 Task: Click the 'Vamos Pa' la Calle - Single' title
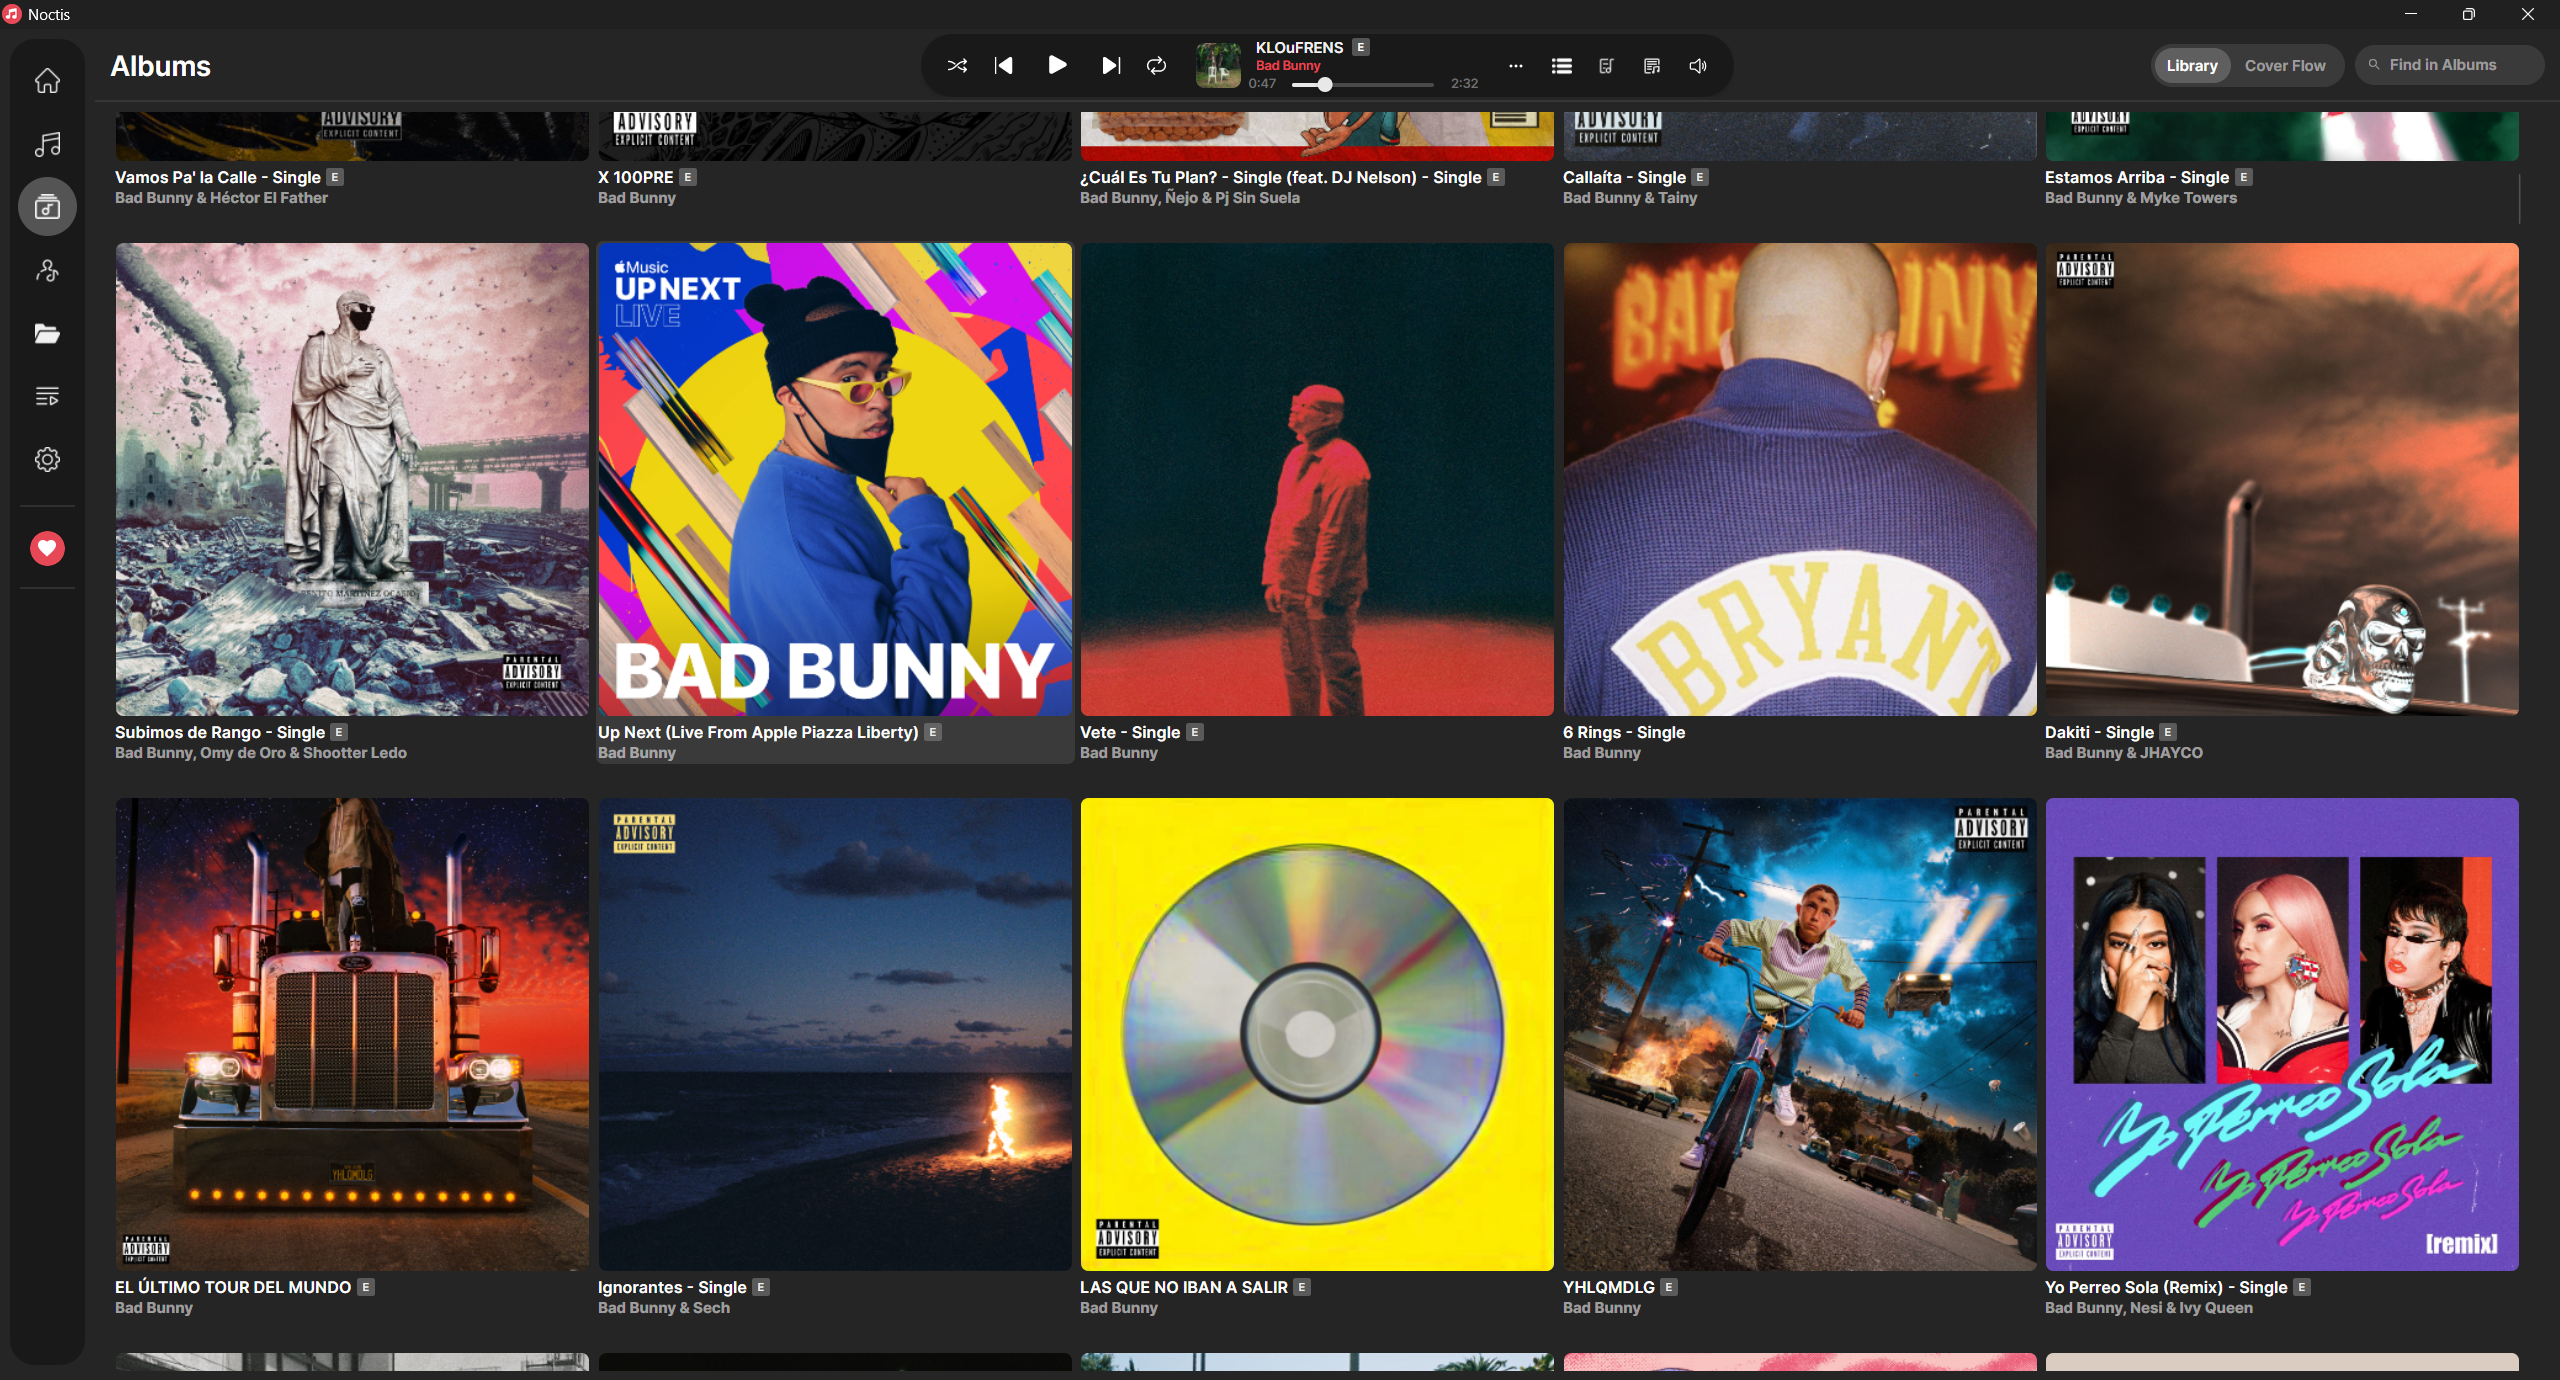pos(218,177)
